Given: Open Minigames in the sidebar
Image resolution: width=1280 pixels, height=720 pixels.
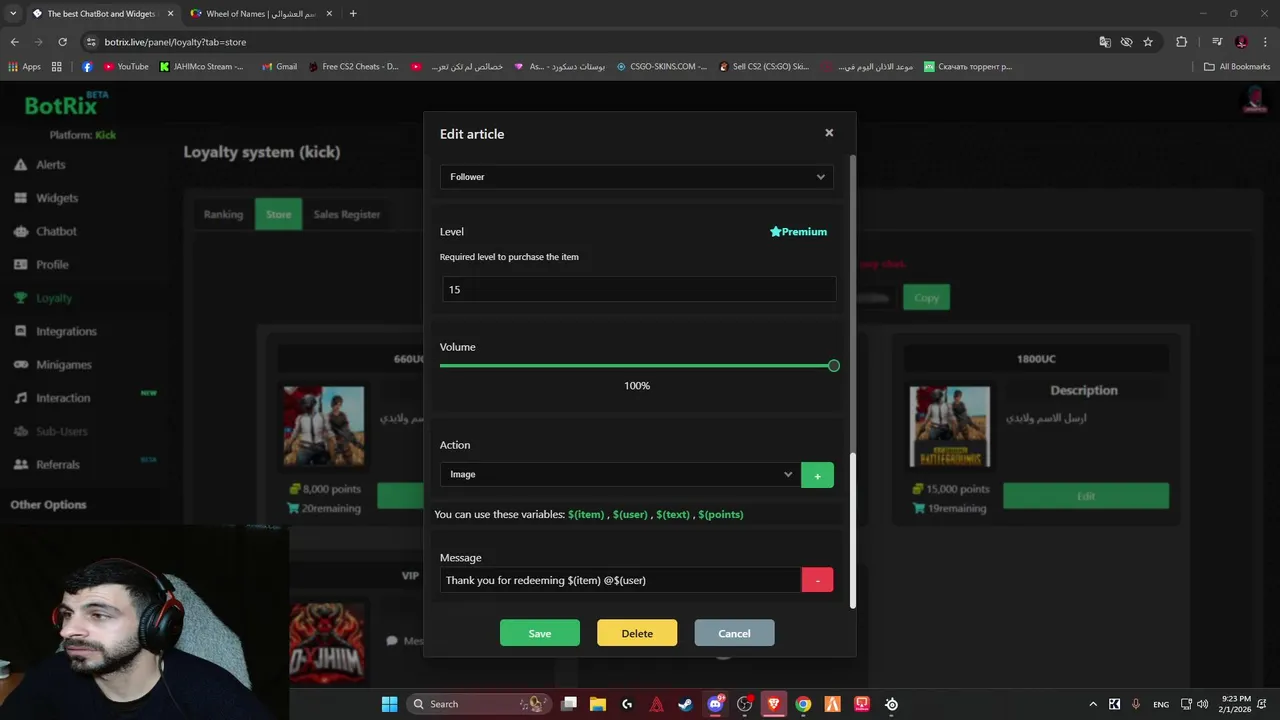Looking at the screenshot, I should tap(64, 364).
